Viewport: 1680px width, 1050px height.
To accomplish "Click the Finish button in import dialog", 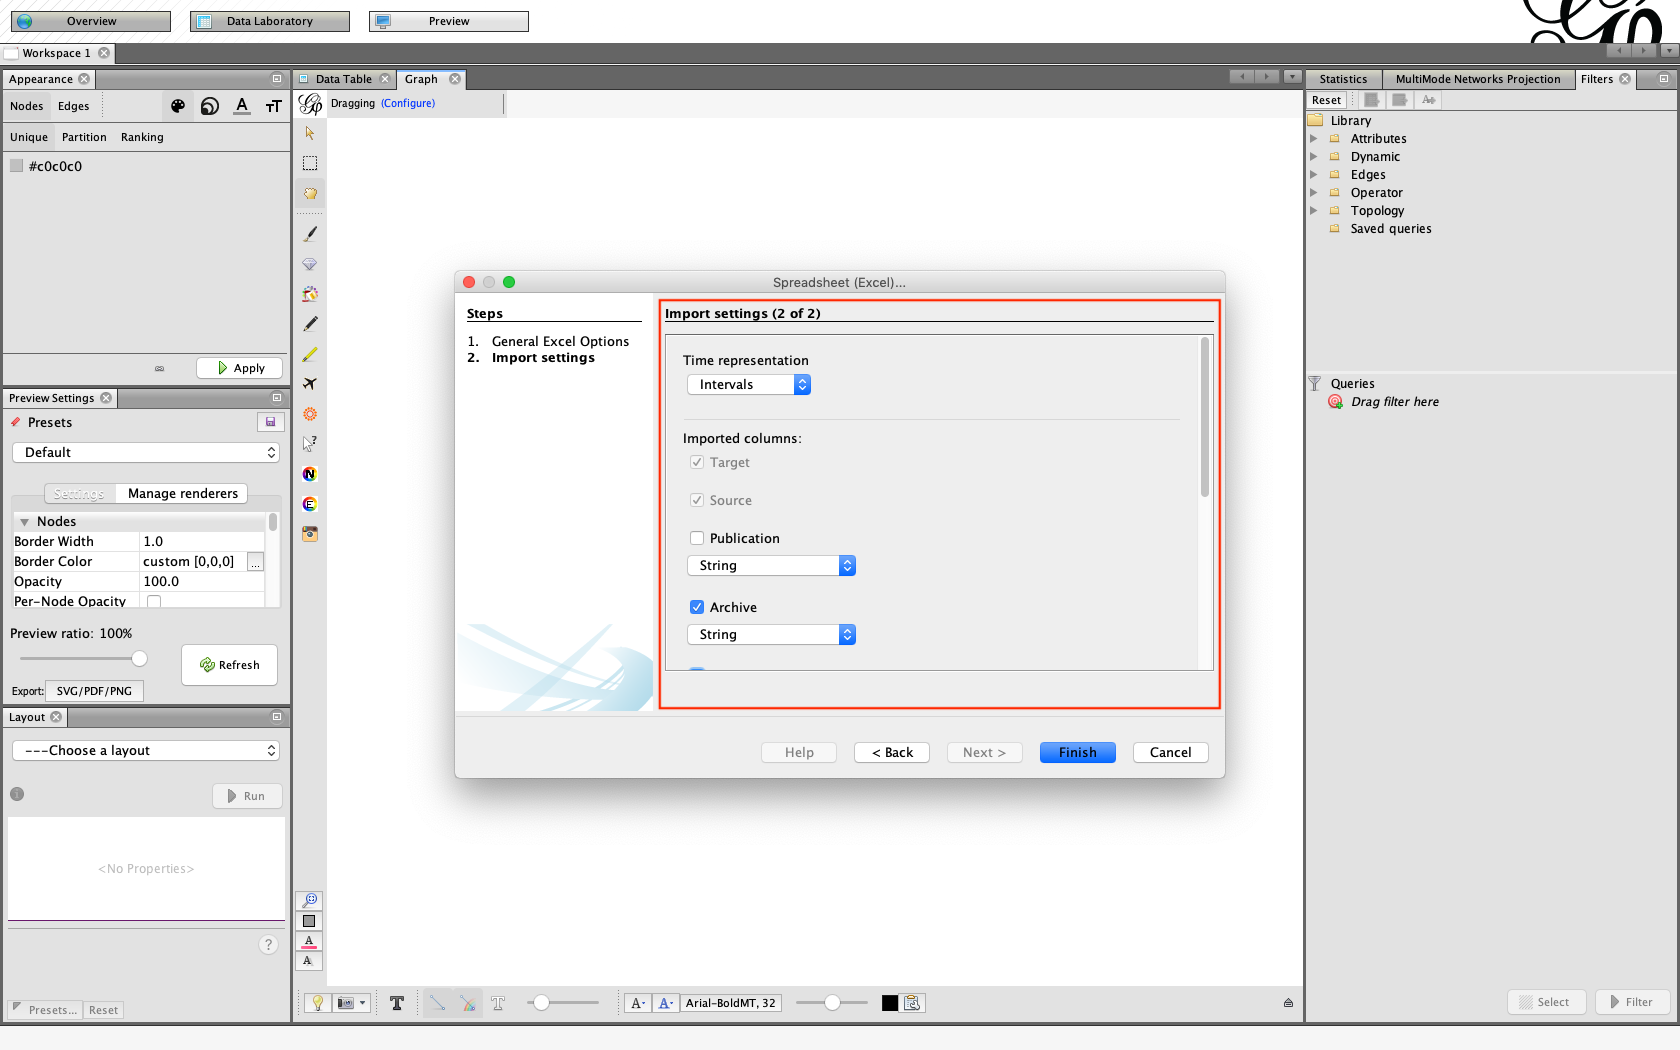I will [x=1078, y=752].
